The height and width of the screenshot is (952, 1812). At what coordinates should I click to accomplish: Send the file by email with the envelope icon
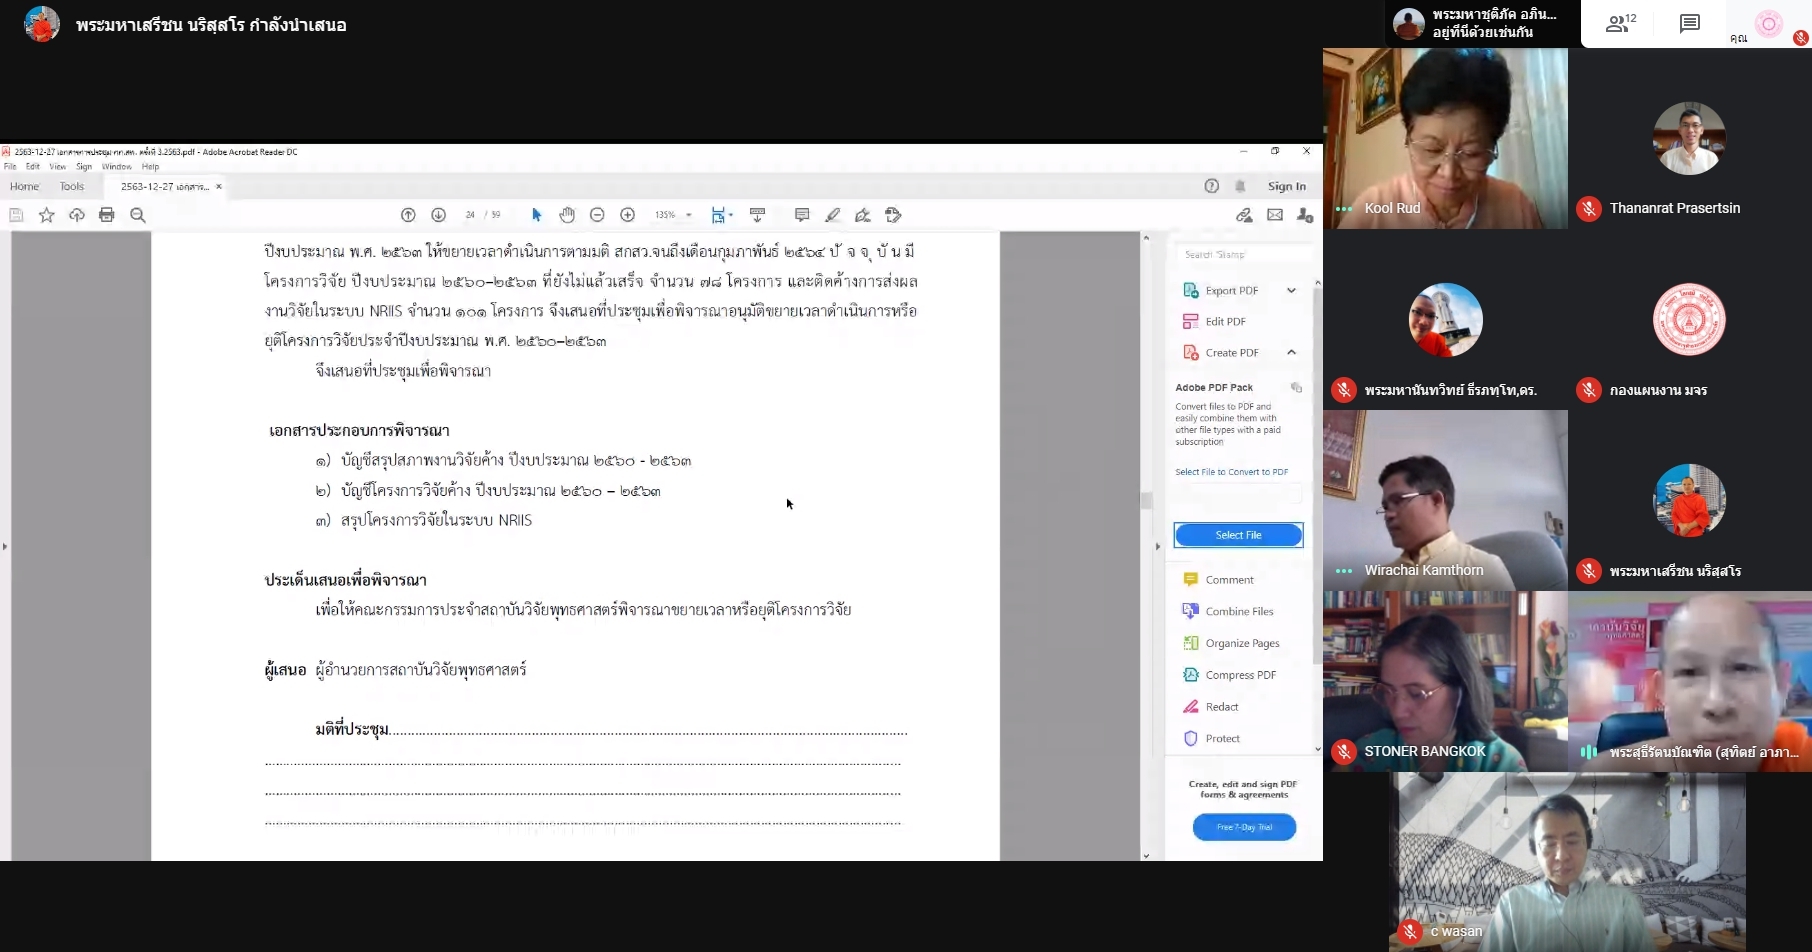click(1275, 215)
